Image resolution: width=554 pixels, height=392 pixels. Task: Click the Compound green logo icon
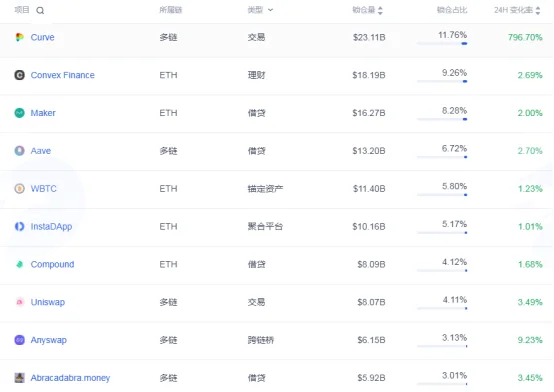point(19,264)
